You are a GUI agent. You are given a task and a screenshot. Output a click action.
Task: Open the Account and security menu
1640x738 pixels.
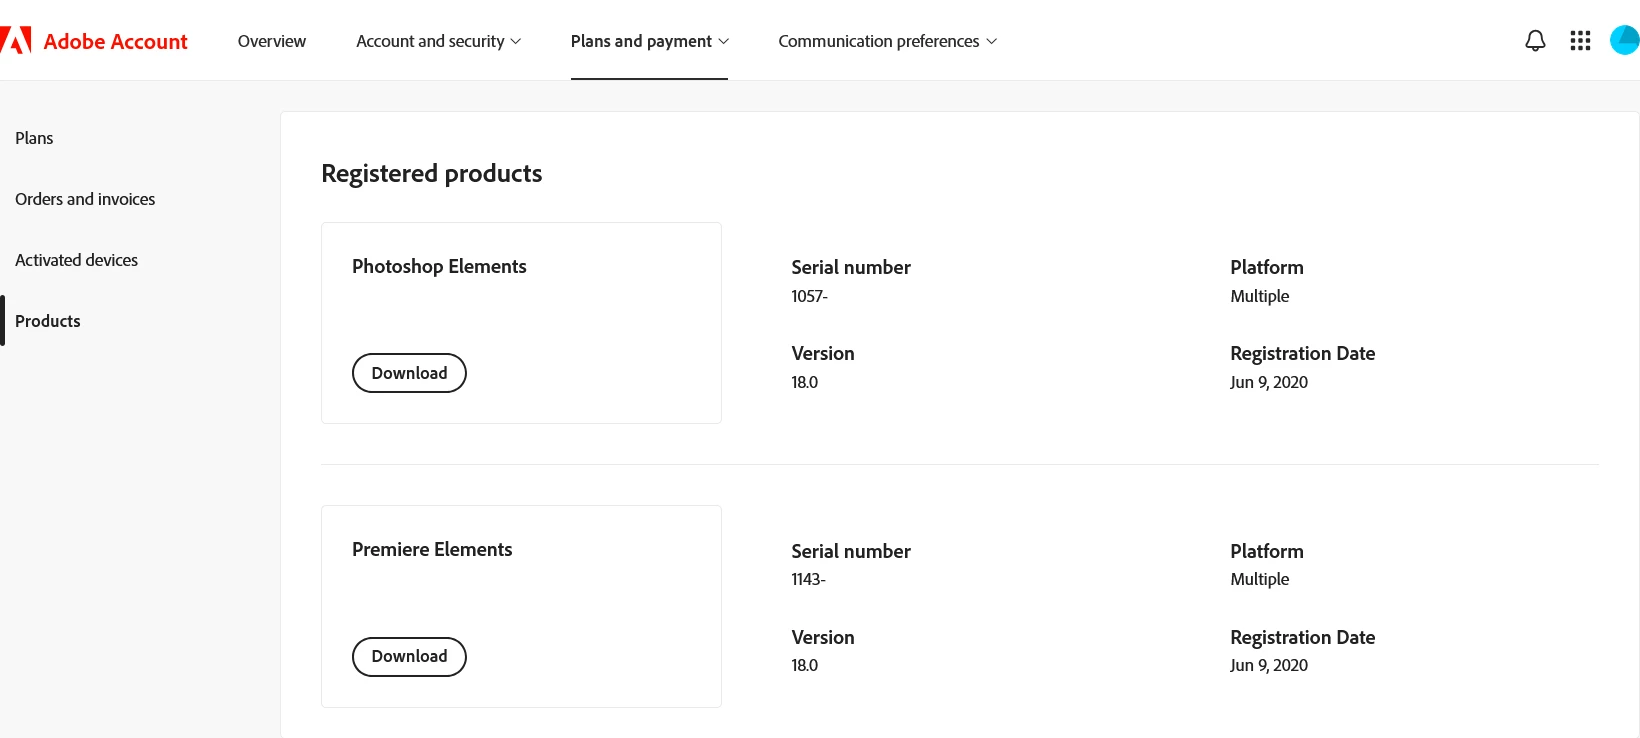438,41
